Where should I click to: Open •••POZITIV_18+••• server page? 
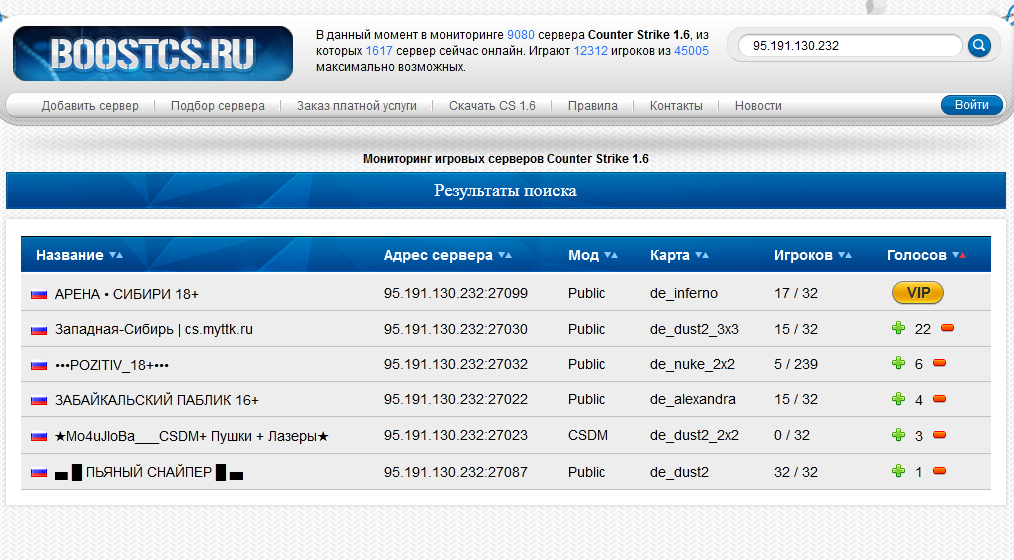pos(112,365)
